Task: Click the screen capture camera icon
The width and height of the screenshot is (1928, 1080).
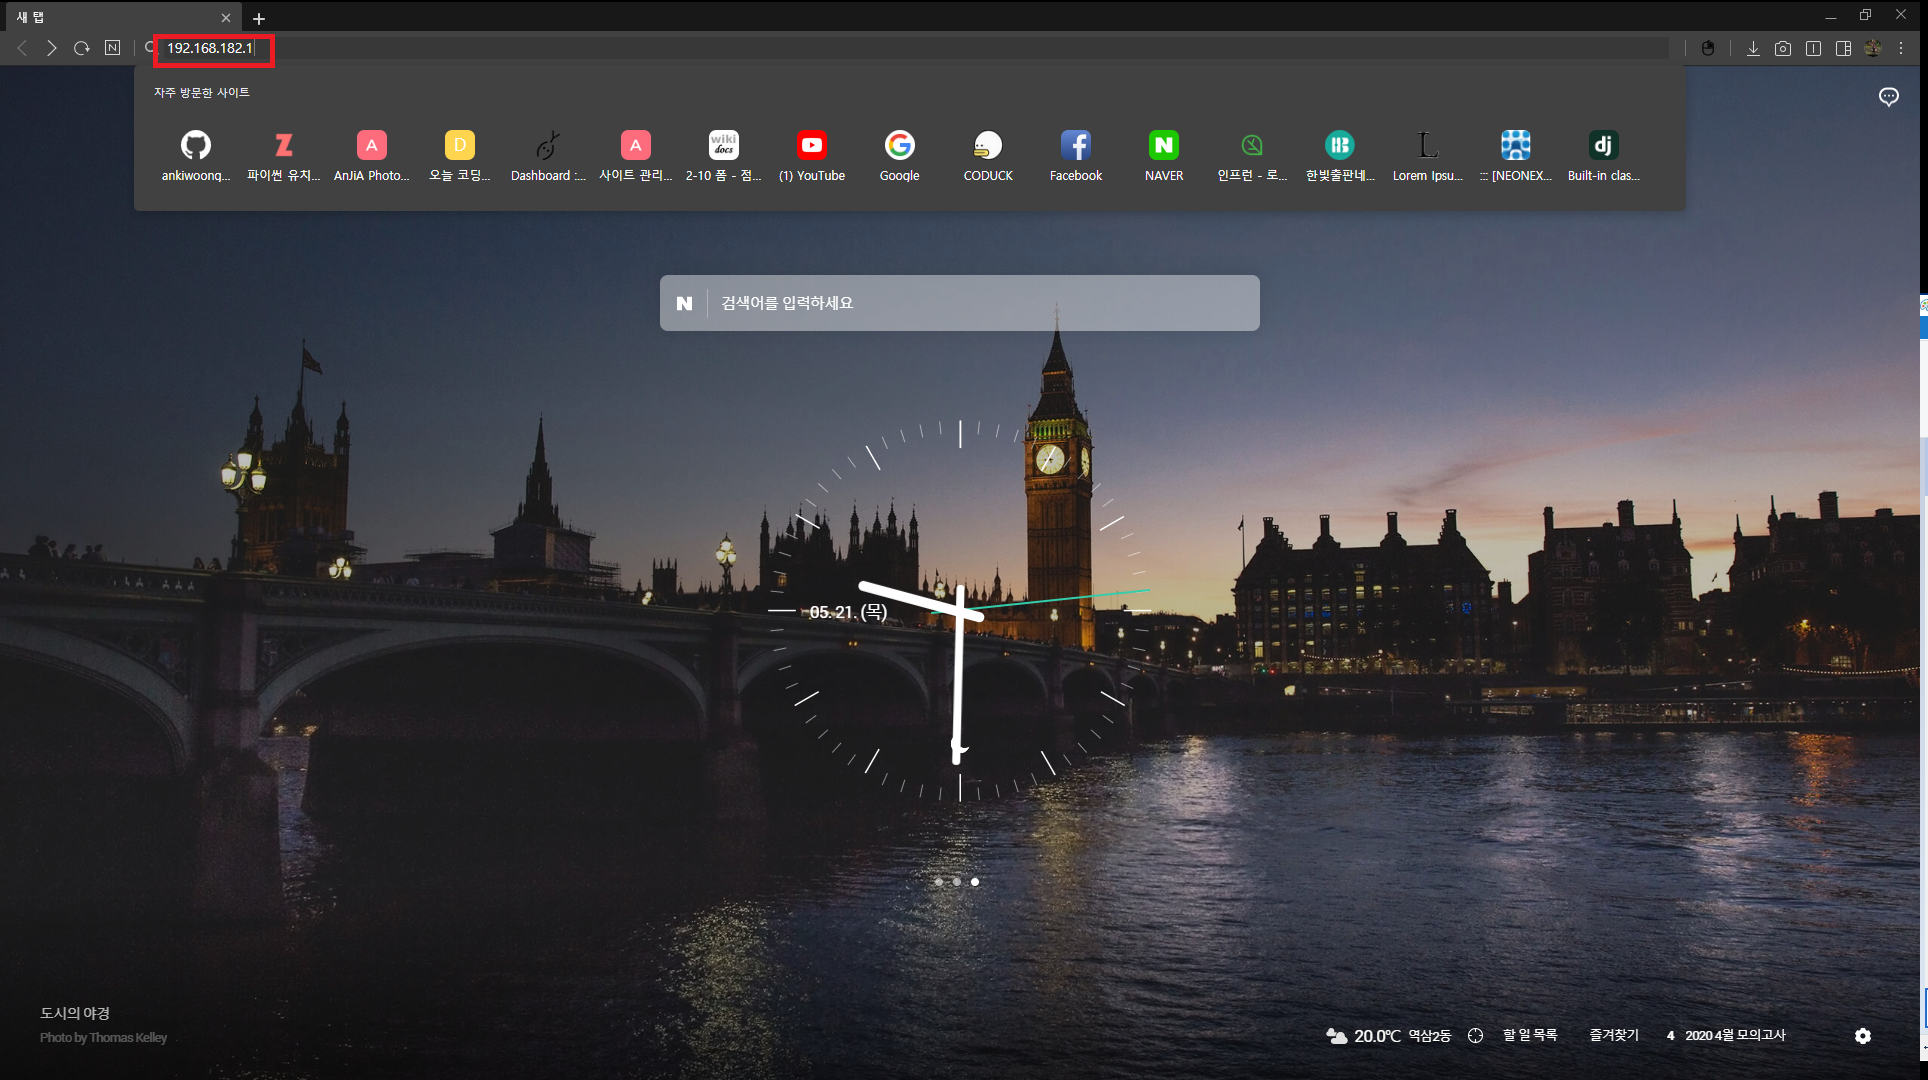Action: (x=1783, y=48)
